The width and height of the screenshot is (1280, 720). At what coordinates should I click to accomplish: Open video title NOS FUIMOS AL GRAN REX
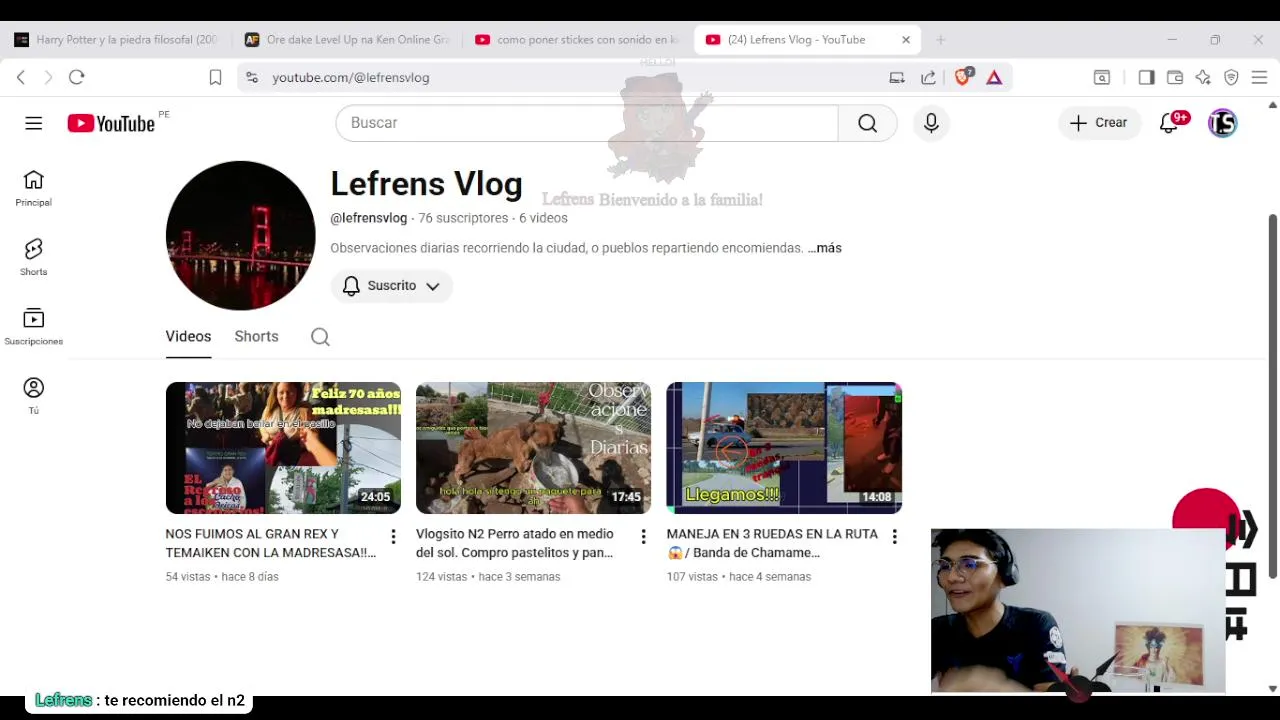click(x=271, y=543)
